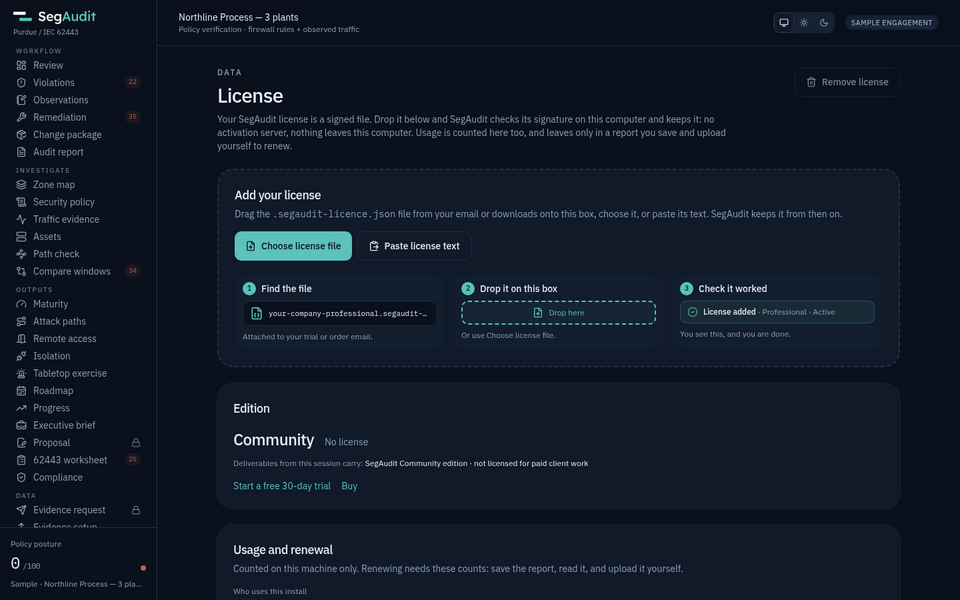
Task: Click the SAMPLE ENGAGEMENT badge
Action: point(891,23)
